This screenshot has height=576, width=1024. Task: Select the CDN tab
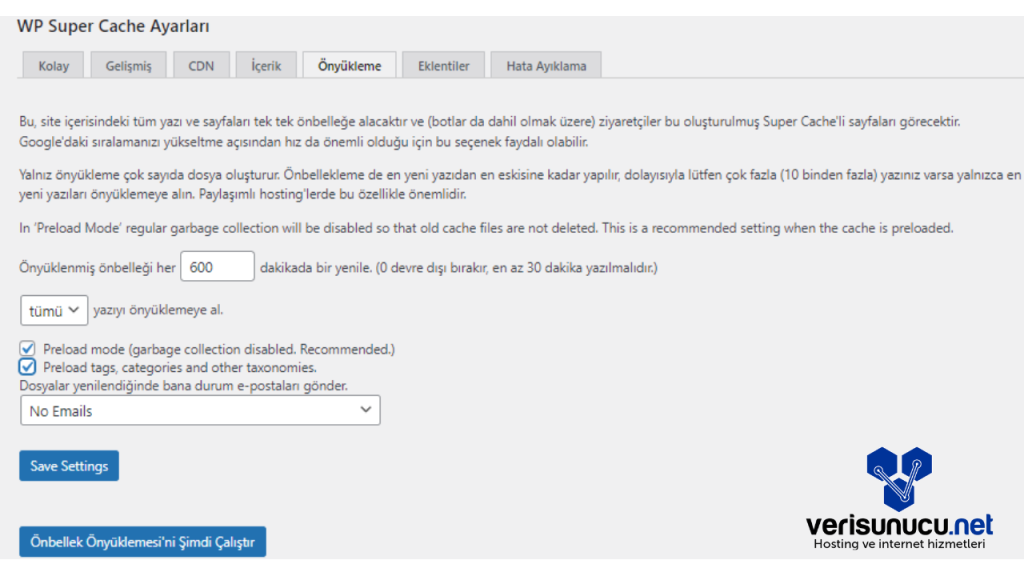pyautogui.click(x=201, y=66)
